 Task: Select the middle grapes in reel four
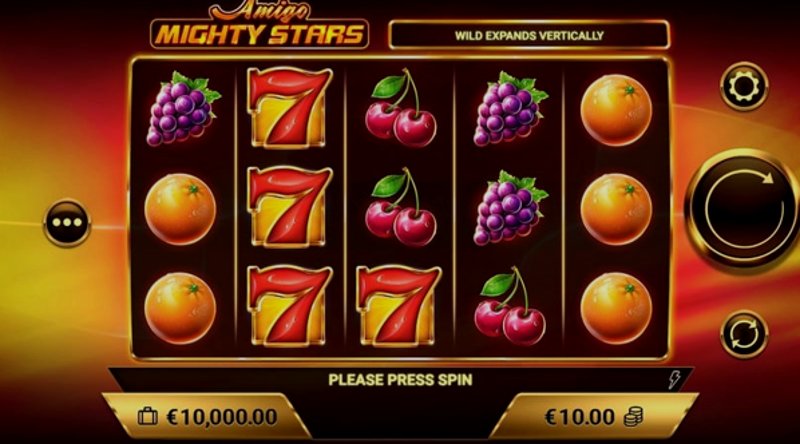click(510, 208)
